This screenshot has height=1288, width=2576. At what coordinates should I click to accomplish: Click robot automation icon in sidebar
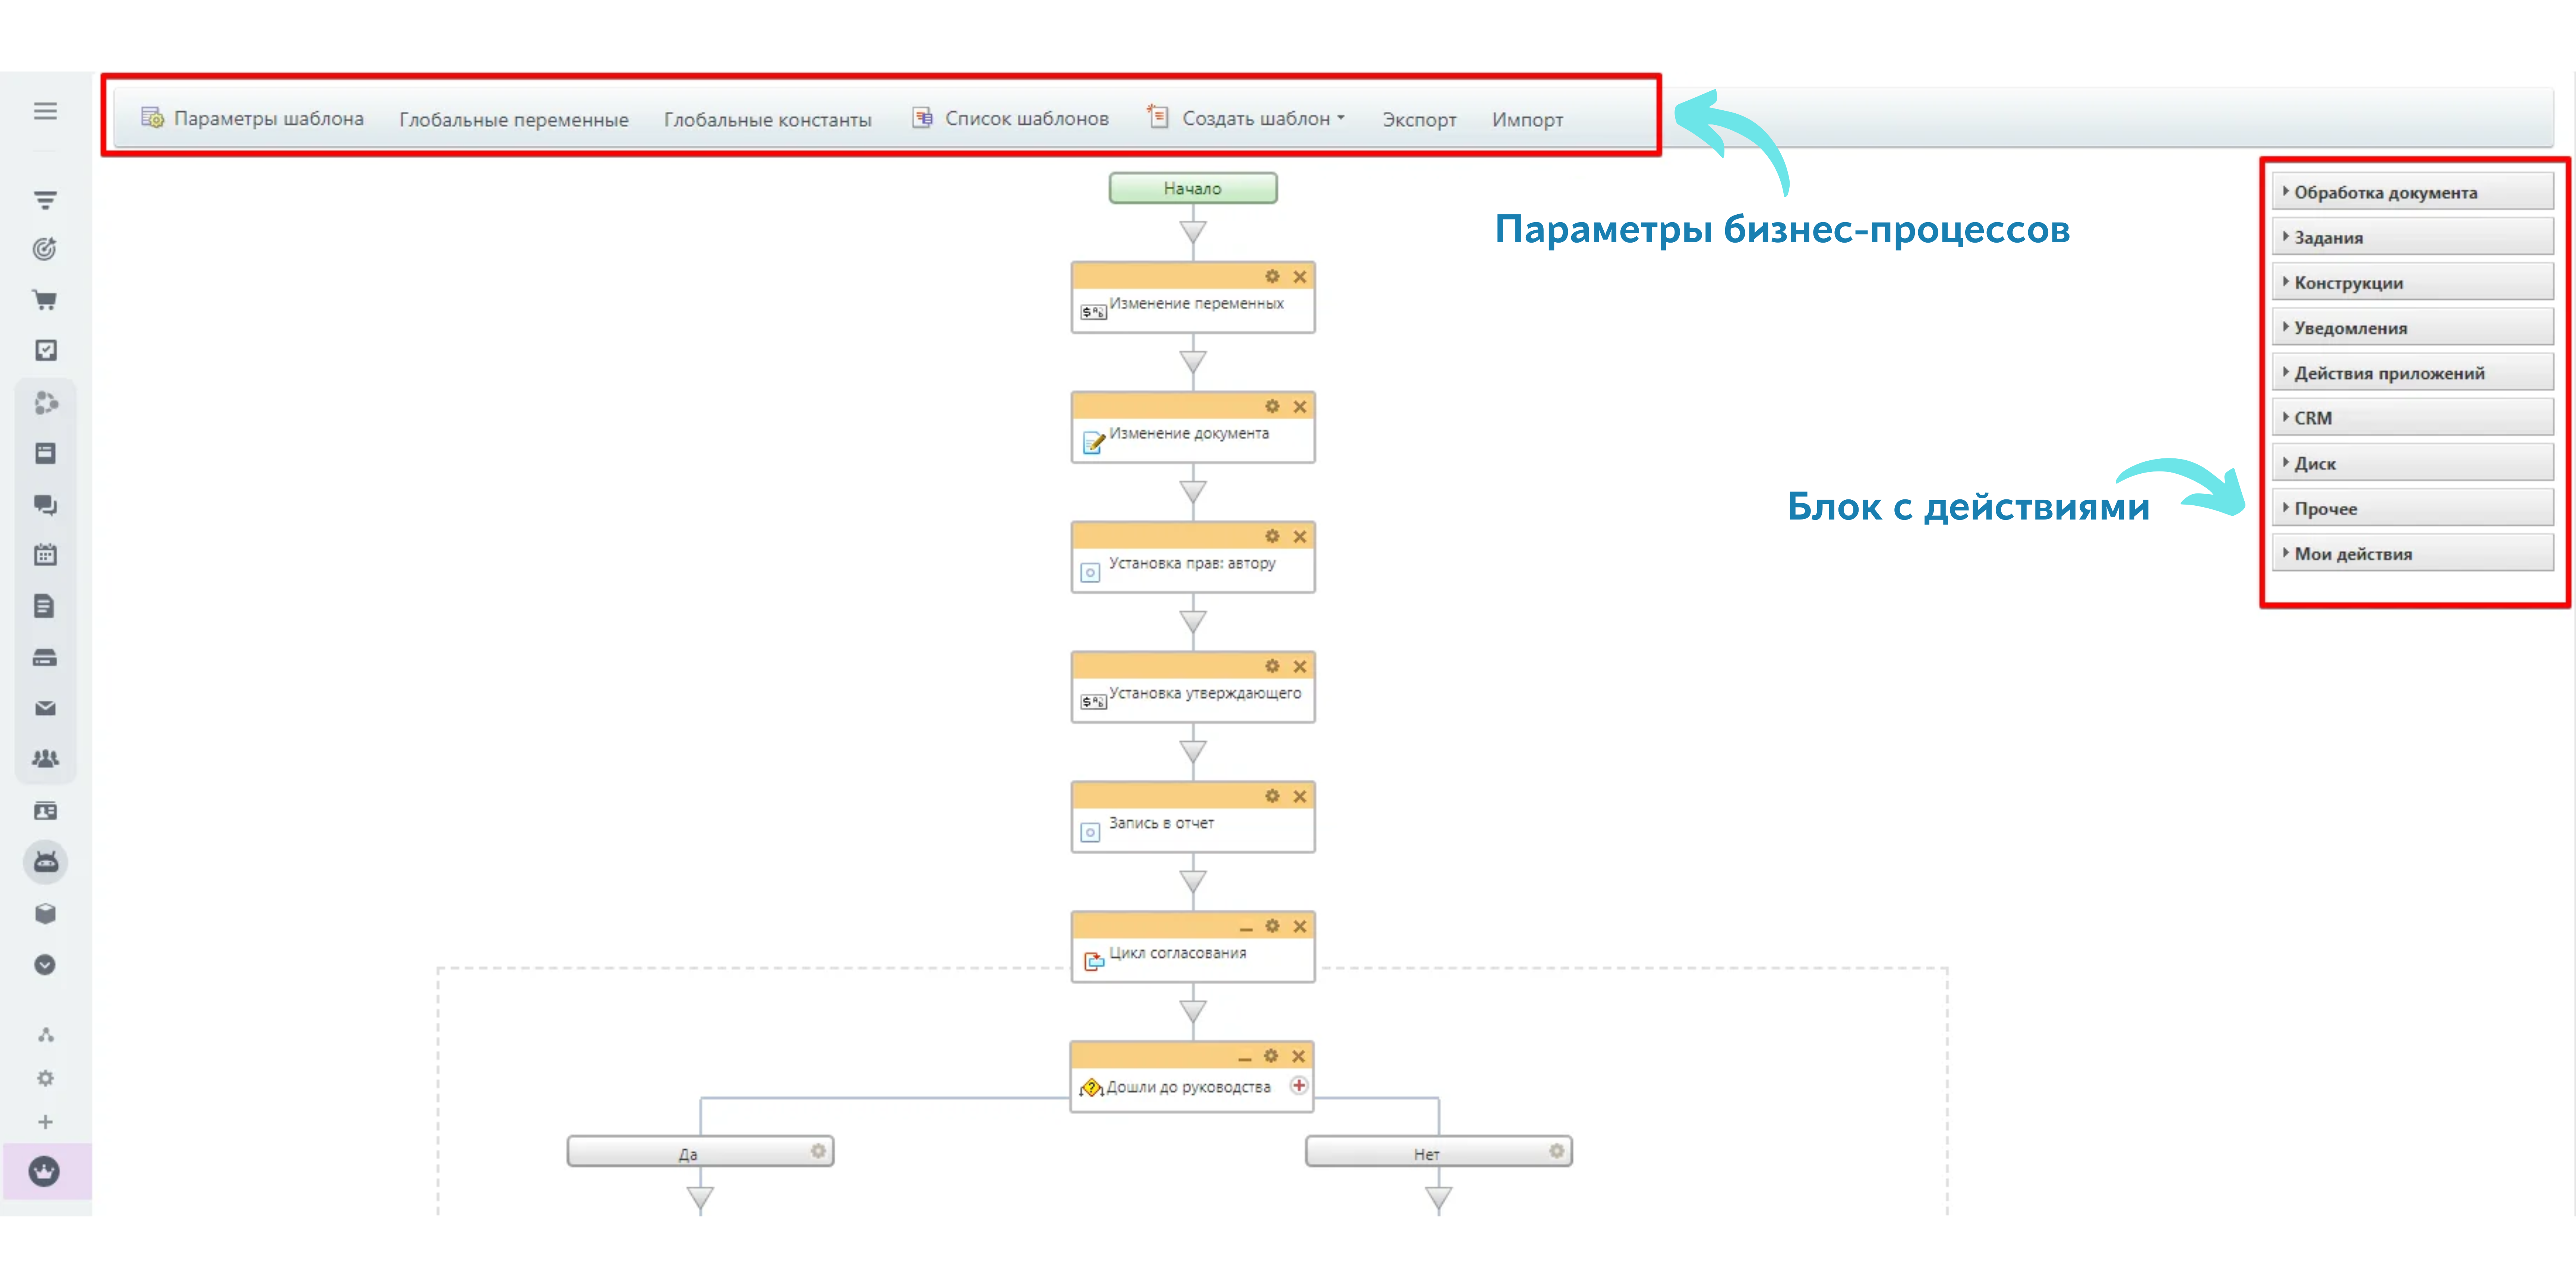[x=45, y=862]
